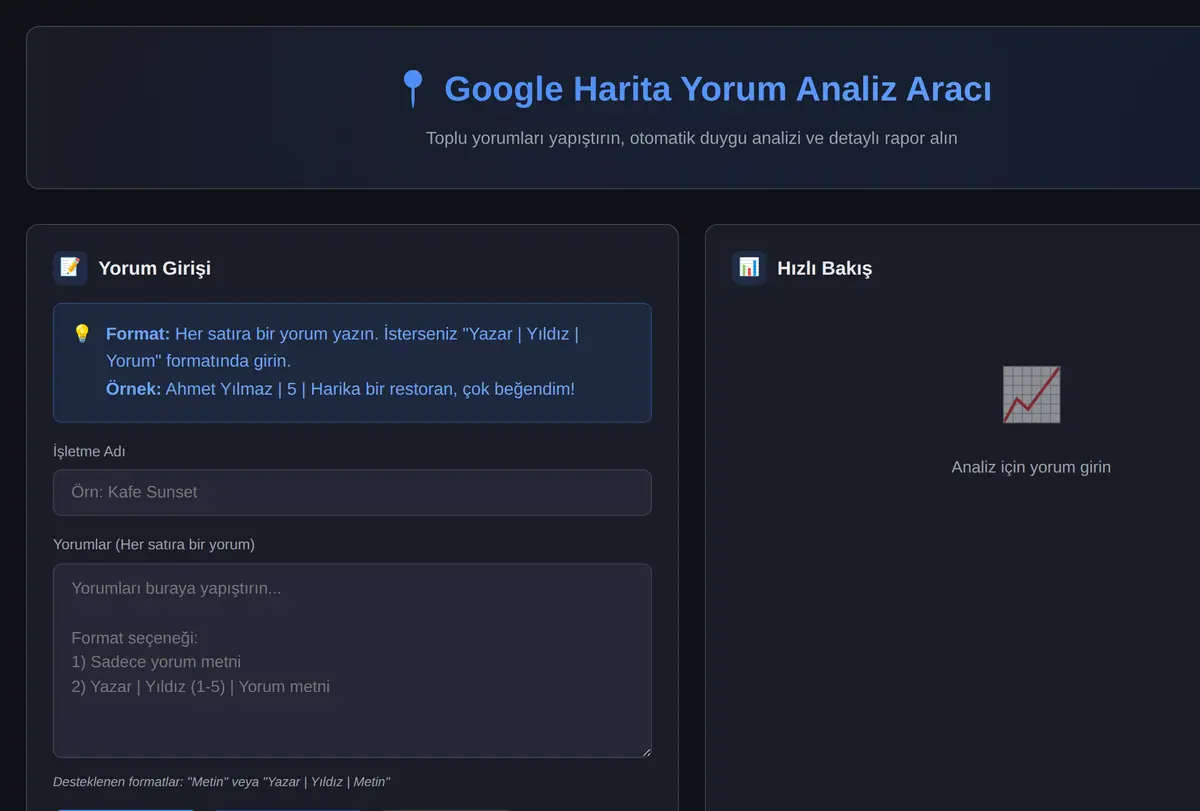
Task: Click the blue map pin icon in header
Action: point(412,89)
